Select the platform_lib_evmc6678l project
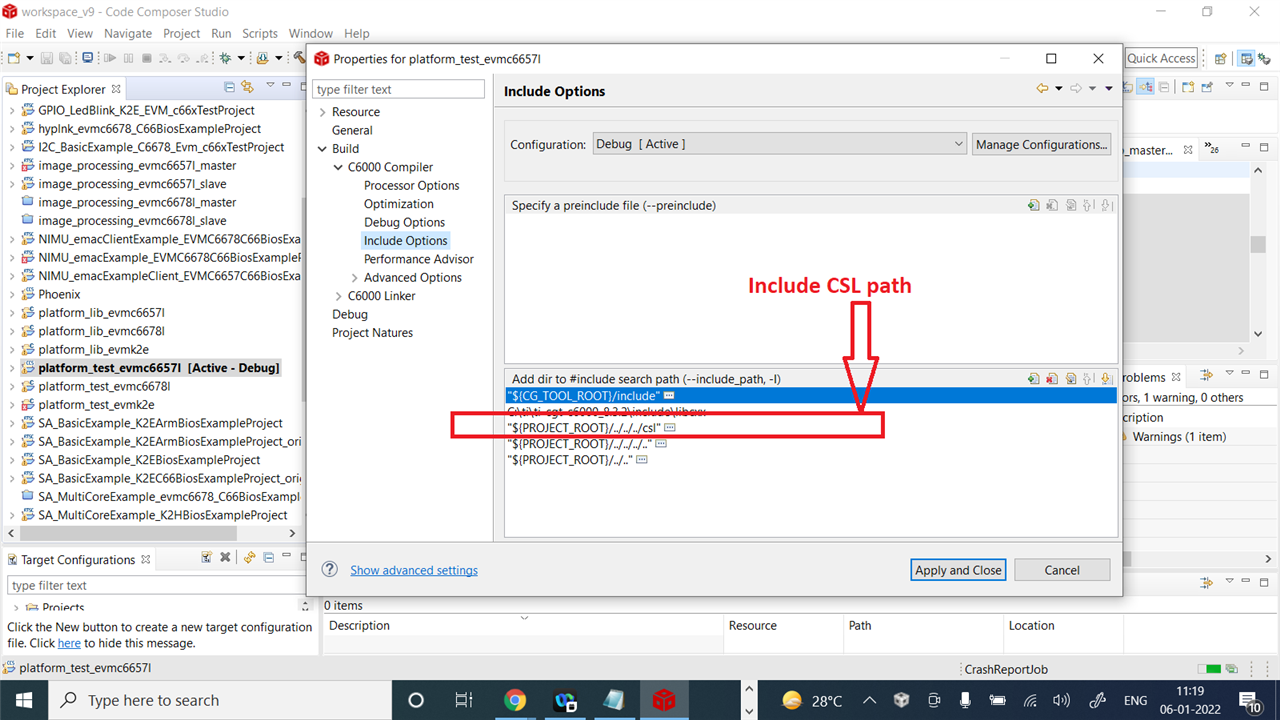Screen dimensions: 1280x720 tap(102, 331)
